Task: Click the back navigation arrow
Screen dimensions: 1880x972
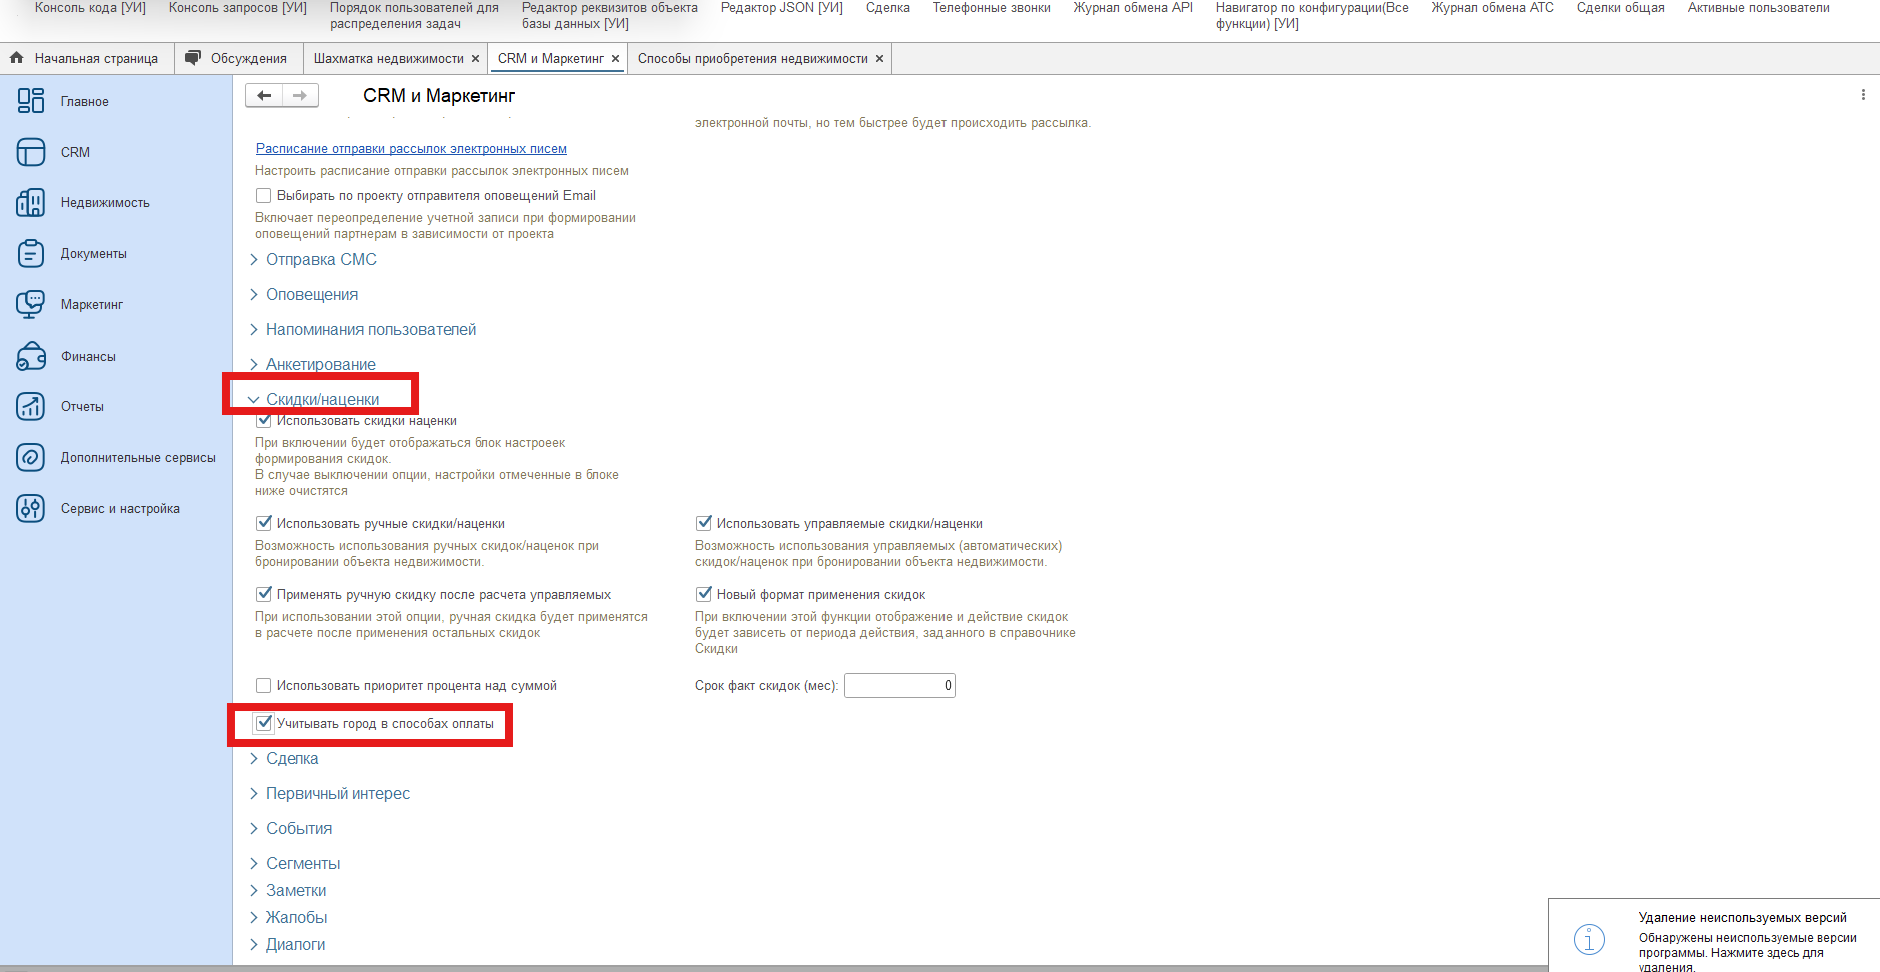Action: coord(264,96)
